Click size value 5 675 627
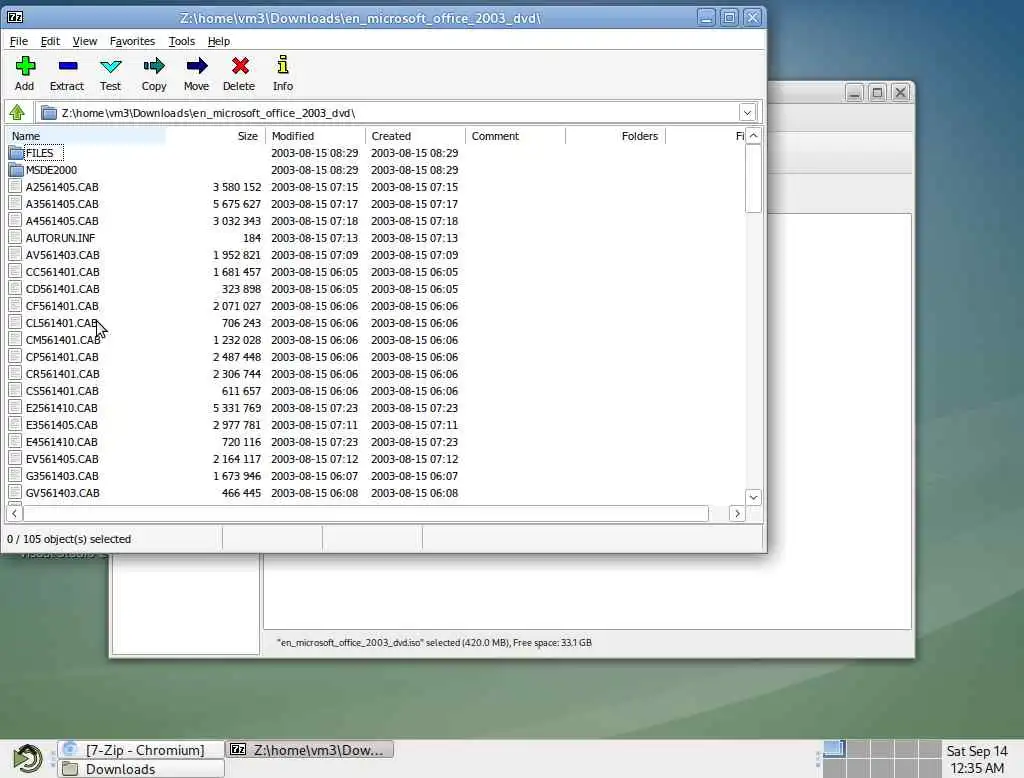 (x=236, y=204)
